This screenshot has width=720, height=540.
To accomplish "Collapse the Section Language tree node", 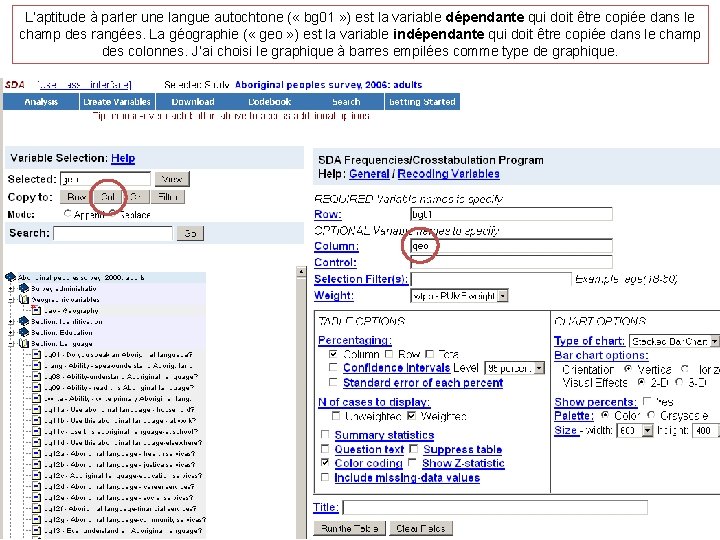I will 11,343.
